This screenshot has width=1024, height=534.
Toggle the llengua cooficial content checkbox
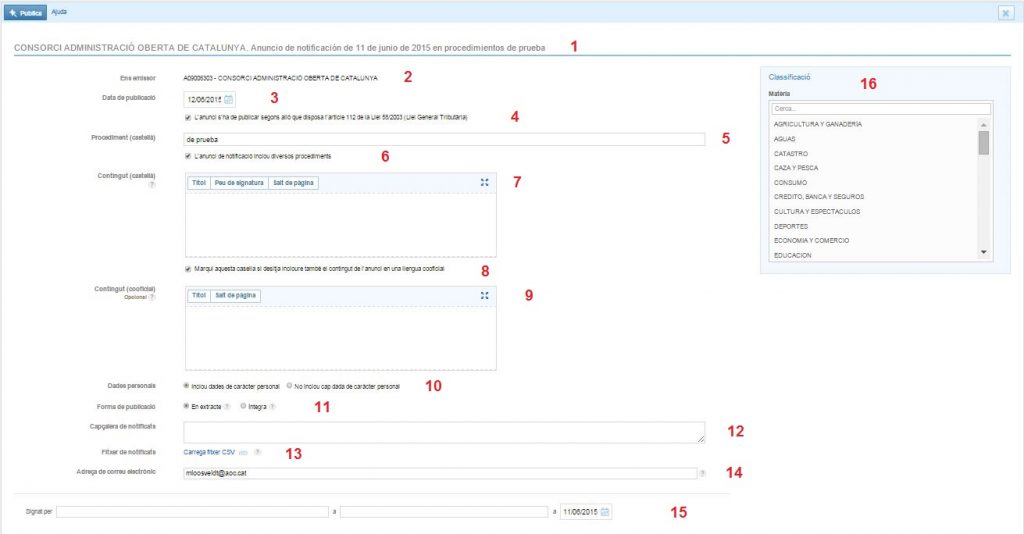click(188, 269)
